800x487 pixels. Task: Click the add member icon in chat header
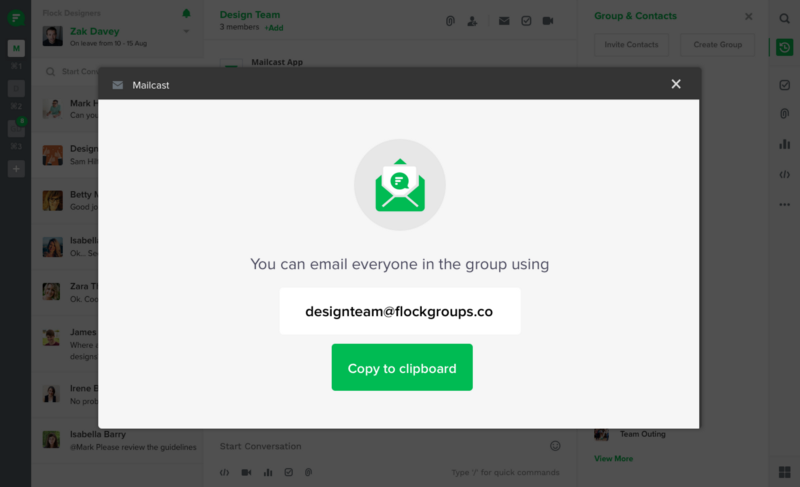[x=472, y=21]
